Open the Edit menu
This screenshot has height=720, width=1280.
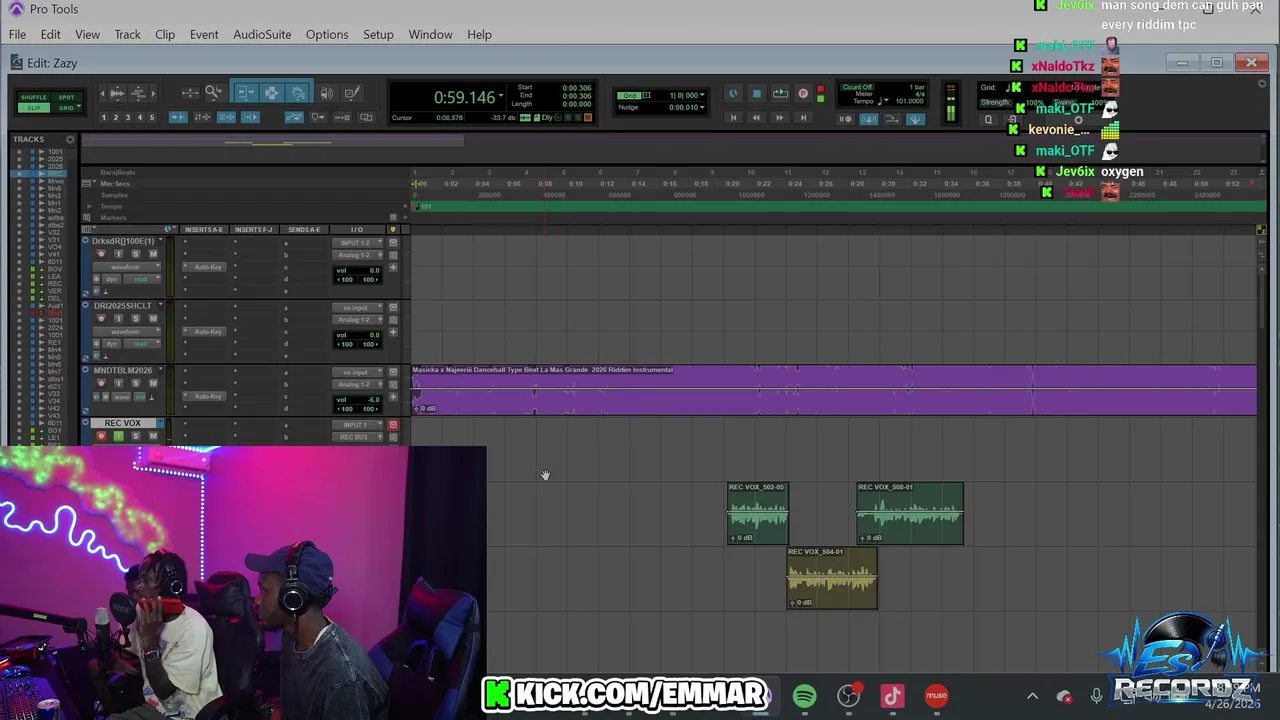coord(50,34)
